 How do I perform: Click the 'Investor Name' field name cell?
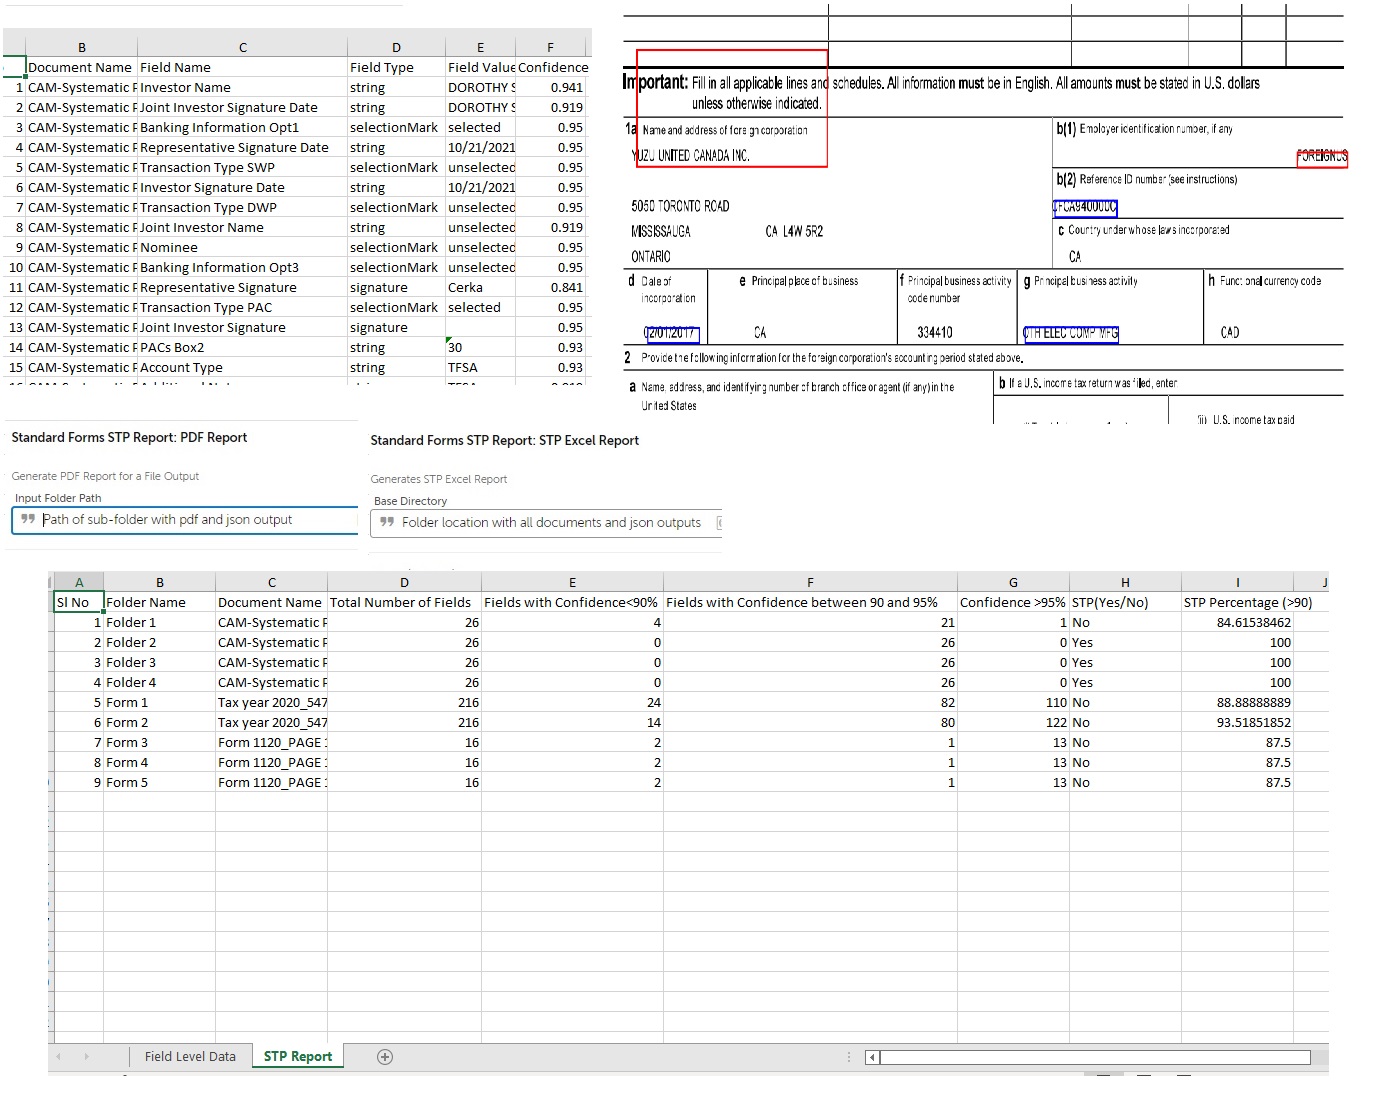pos(242,88)
